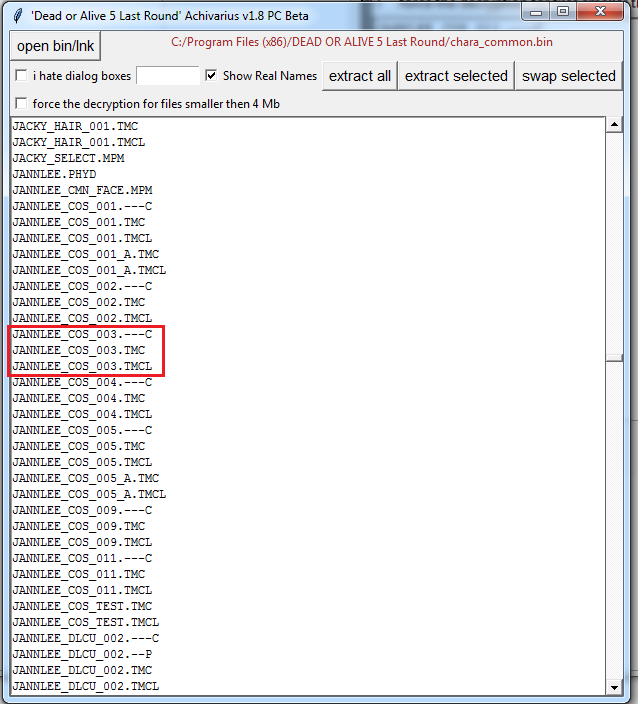638x704 pixels.
Task: Close the Achivarius window
Action: tap(600, 12)
